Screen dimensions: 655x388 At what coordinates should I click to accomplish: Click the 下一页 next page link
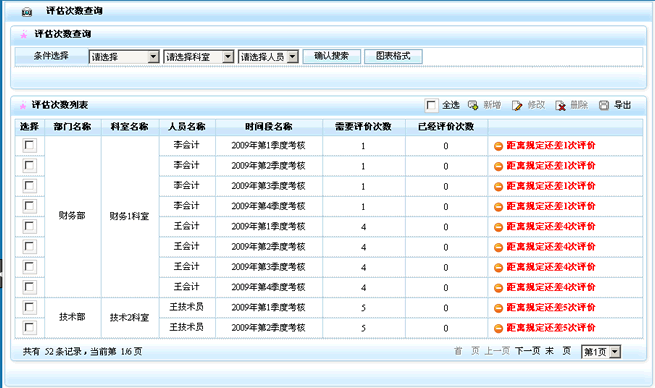point(527,351)
